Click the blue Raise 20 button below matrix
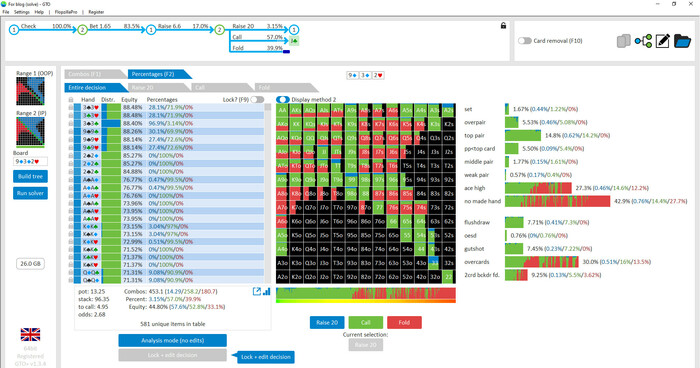 tap(327, 322)
